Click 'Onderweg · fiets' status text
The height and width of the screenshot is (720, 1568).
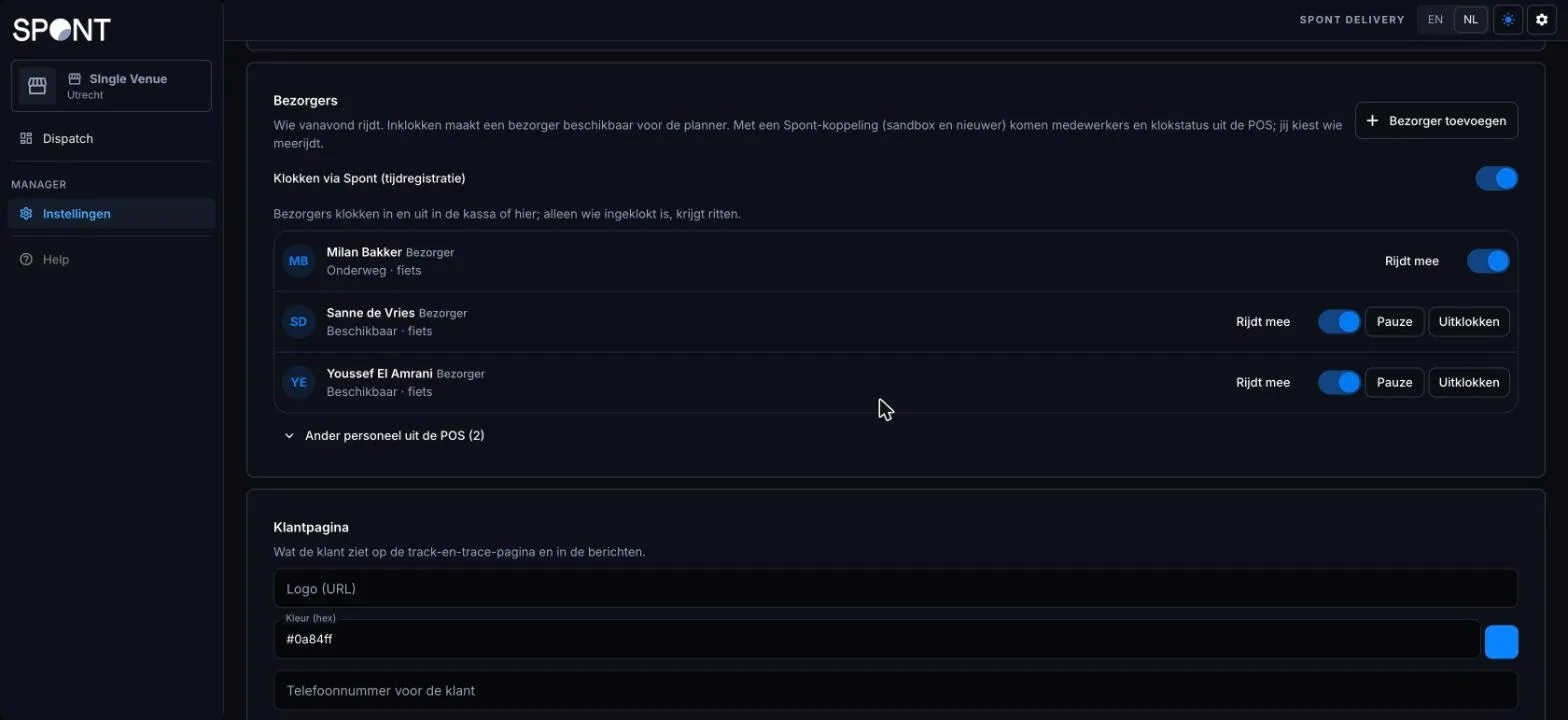tap(374, 271)
